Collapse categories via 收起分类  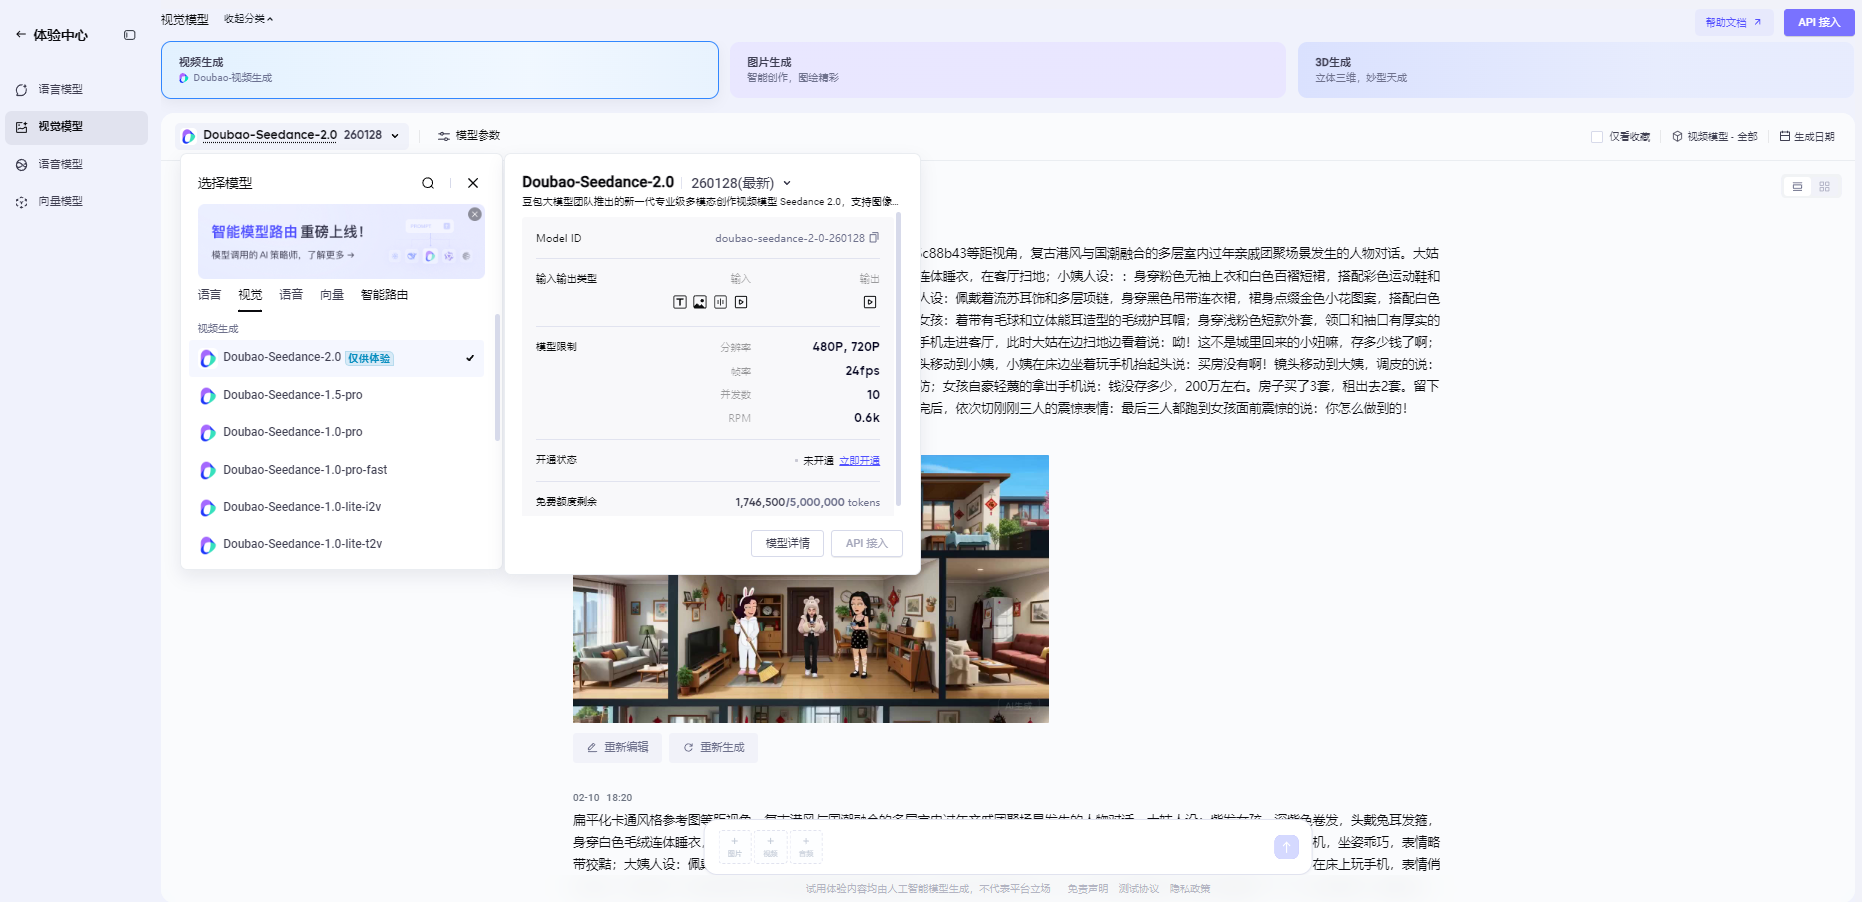248,18
